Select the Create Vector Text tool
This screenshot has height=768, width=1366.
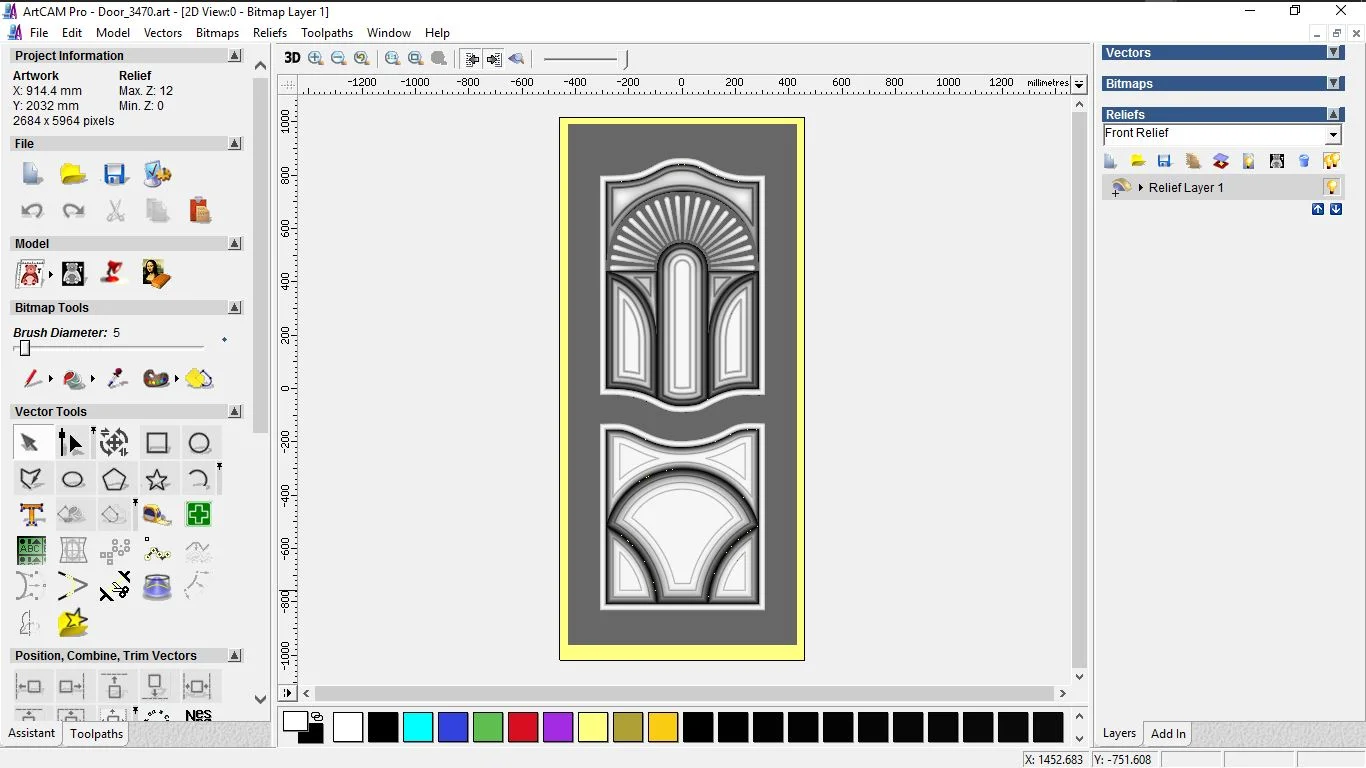[x=32, y=515]
